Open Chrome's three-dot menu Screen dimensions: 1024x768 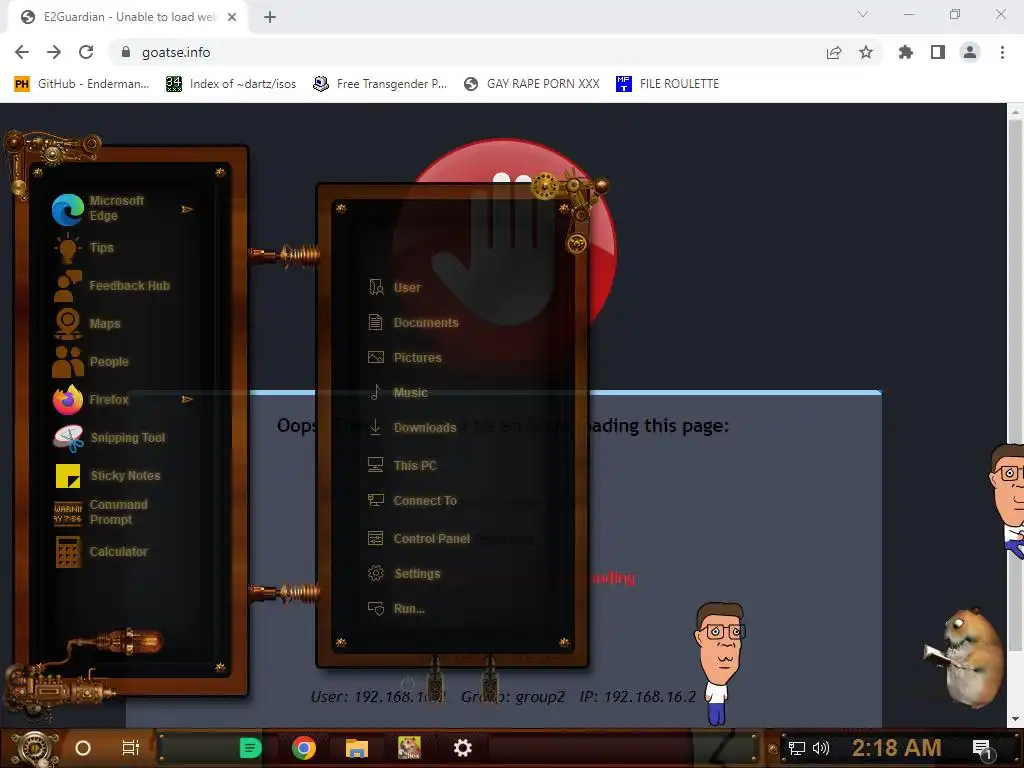(x=1002, y=52)
